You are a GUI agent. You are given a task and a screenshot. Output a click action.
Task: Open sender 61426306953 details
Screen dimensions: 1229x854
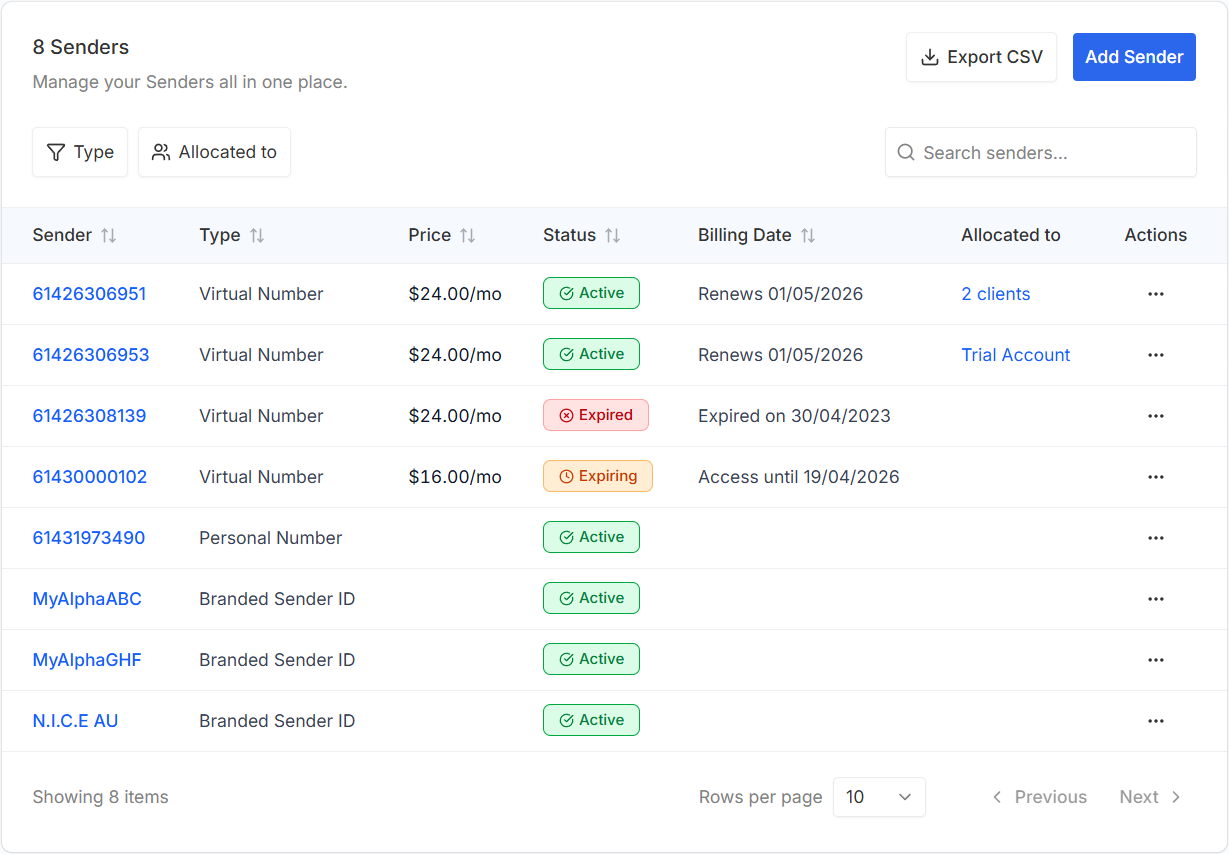[91, 355]
